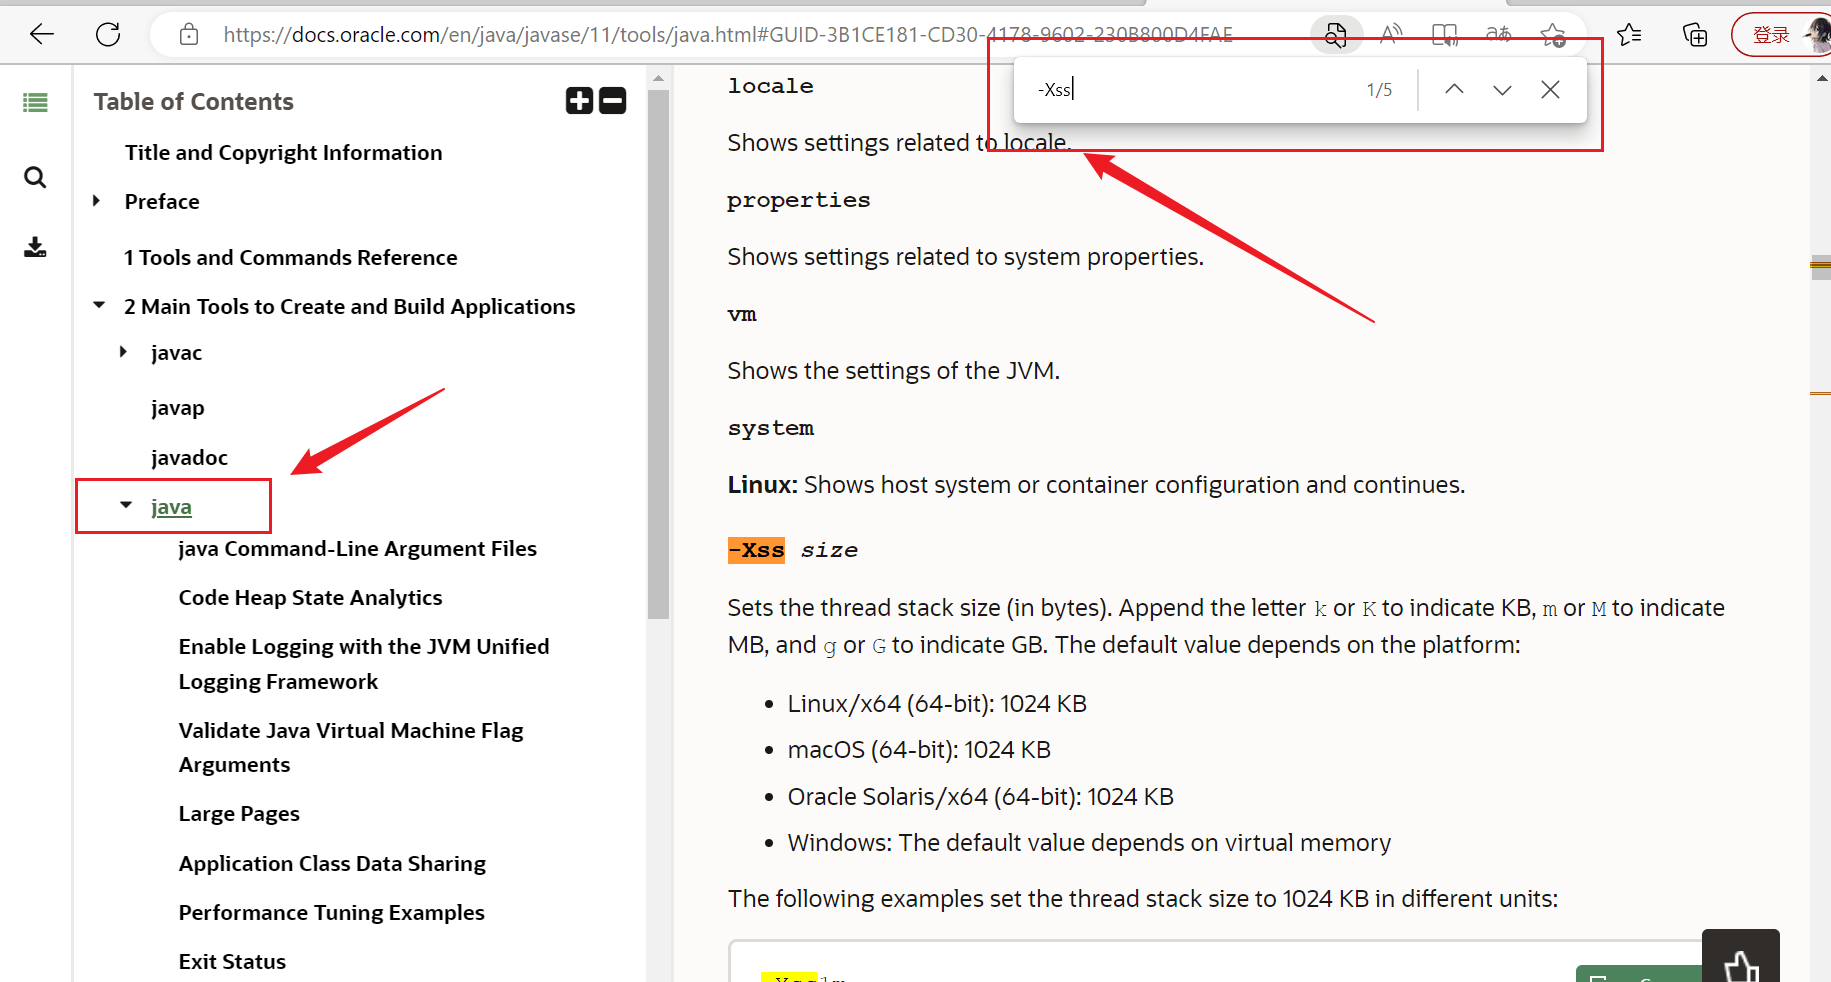
Task: Add this page to favorites
Action: click(x=1552, y=35)
